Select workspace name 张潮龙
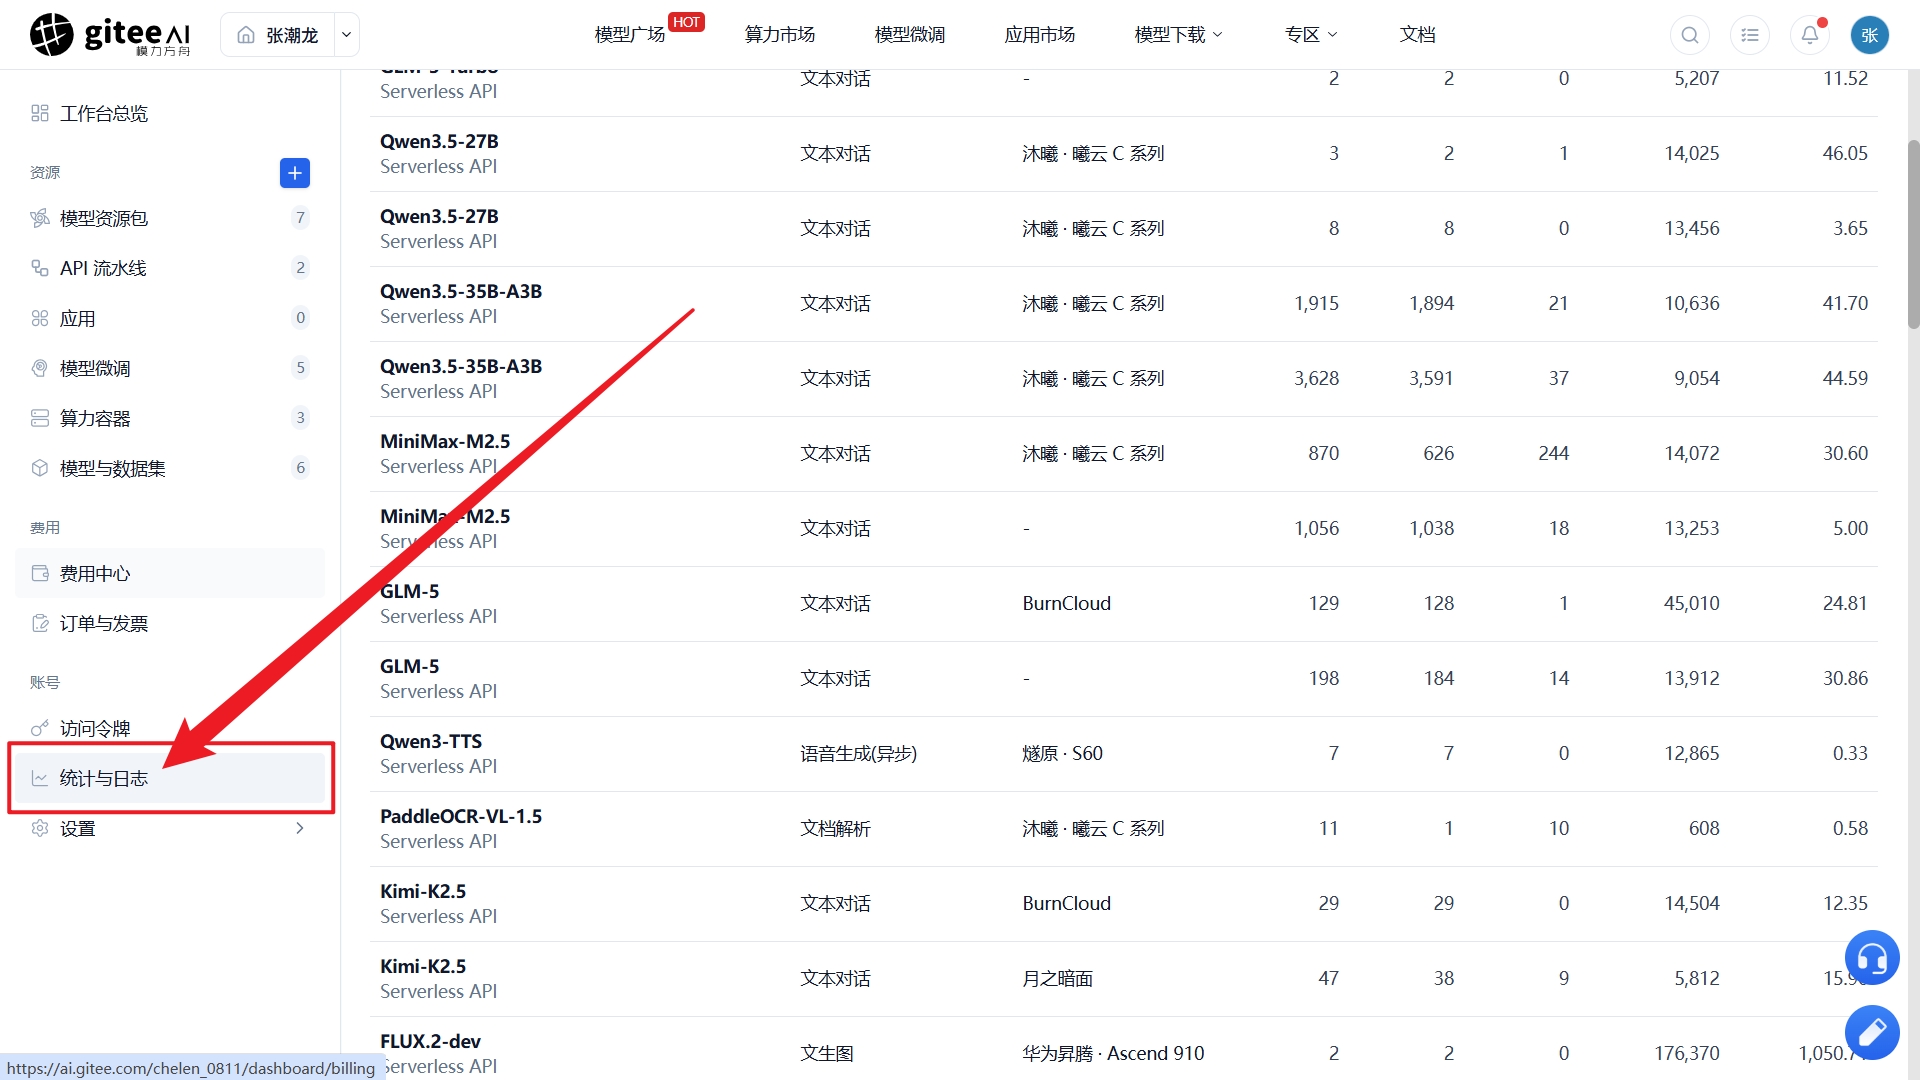Viewport: 1920px width, 1080px height. point(292,35)
